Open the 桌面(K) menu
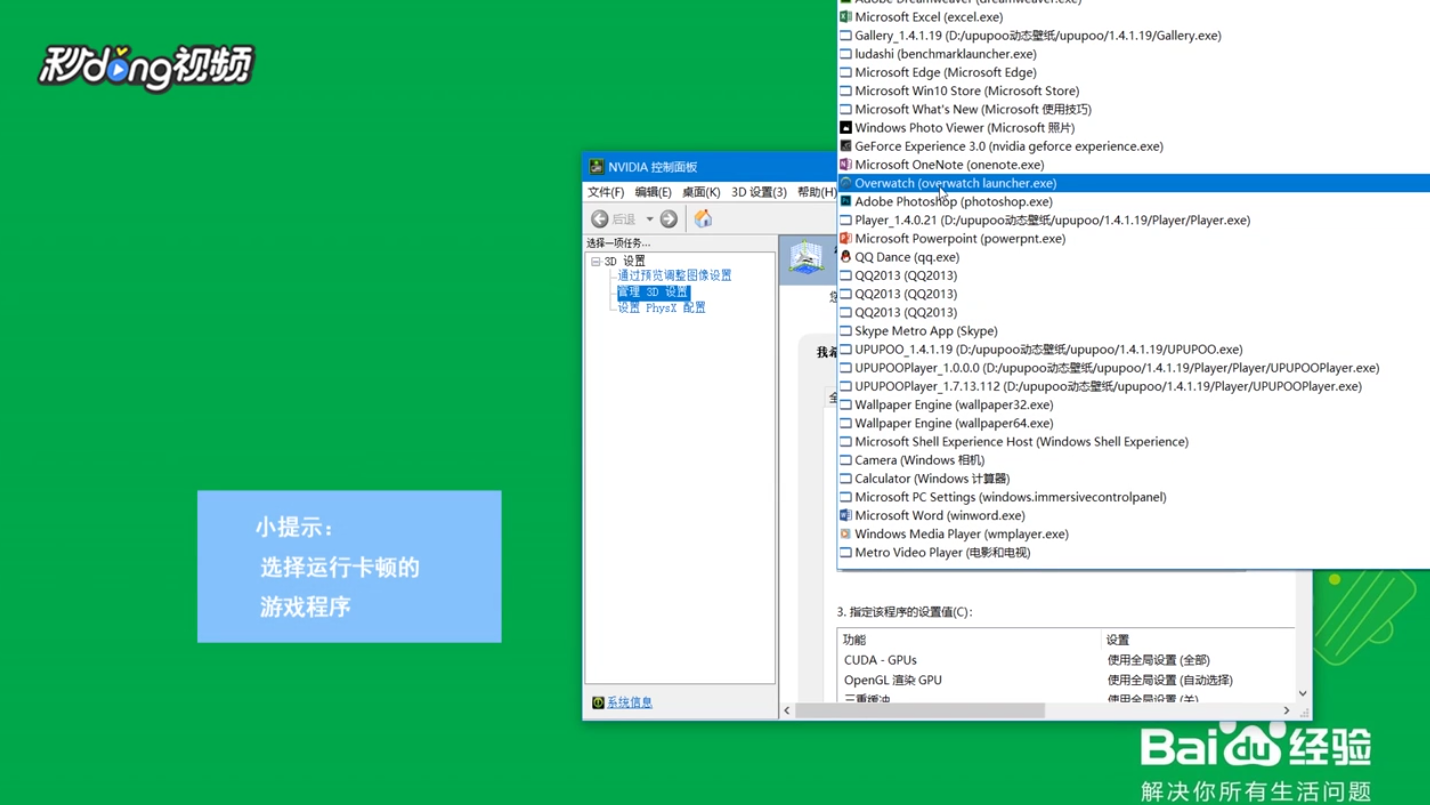Viewport: 1430px width, 805px height. coord(701,192)
